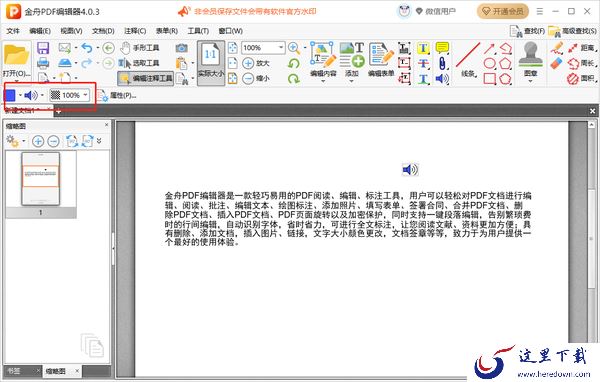Click the Find (查找(F)) button
Viewport: 600px width, 382px height.
[x=527, y=31]
